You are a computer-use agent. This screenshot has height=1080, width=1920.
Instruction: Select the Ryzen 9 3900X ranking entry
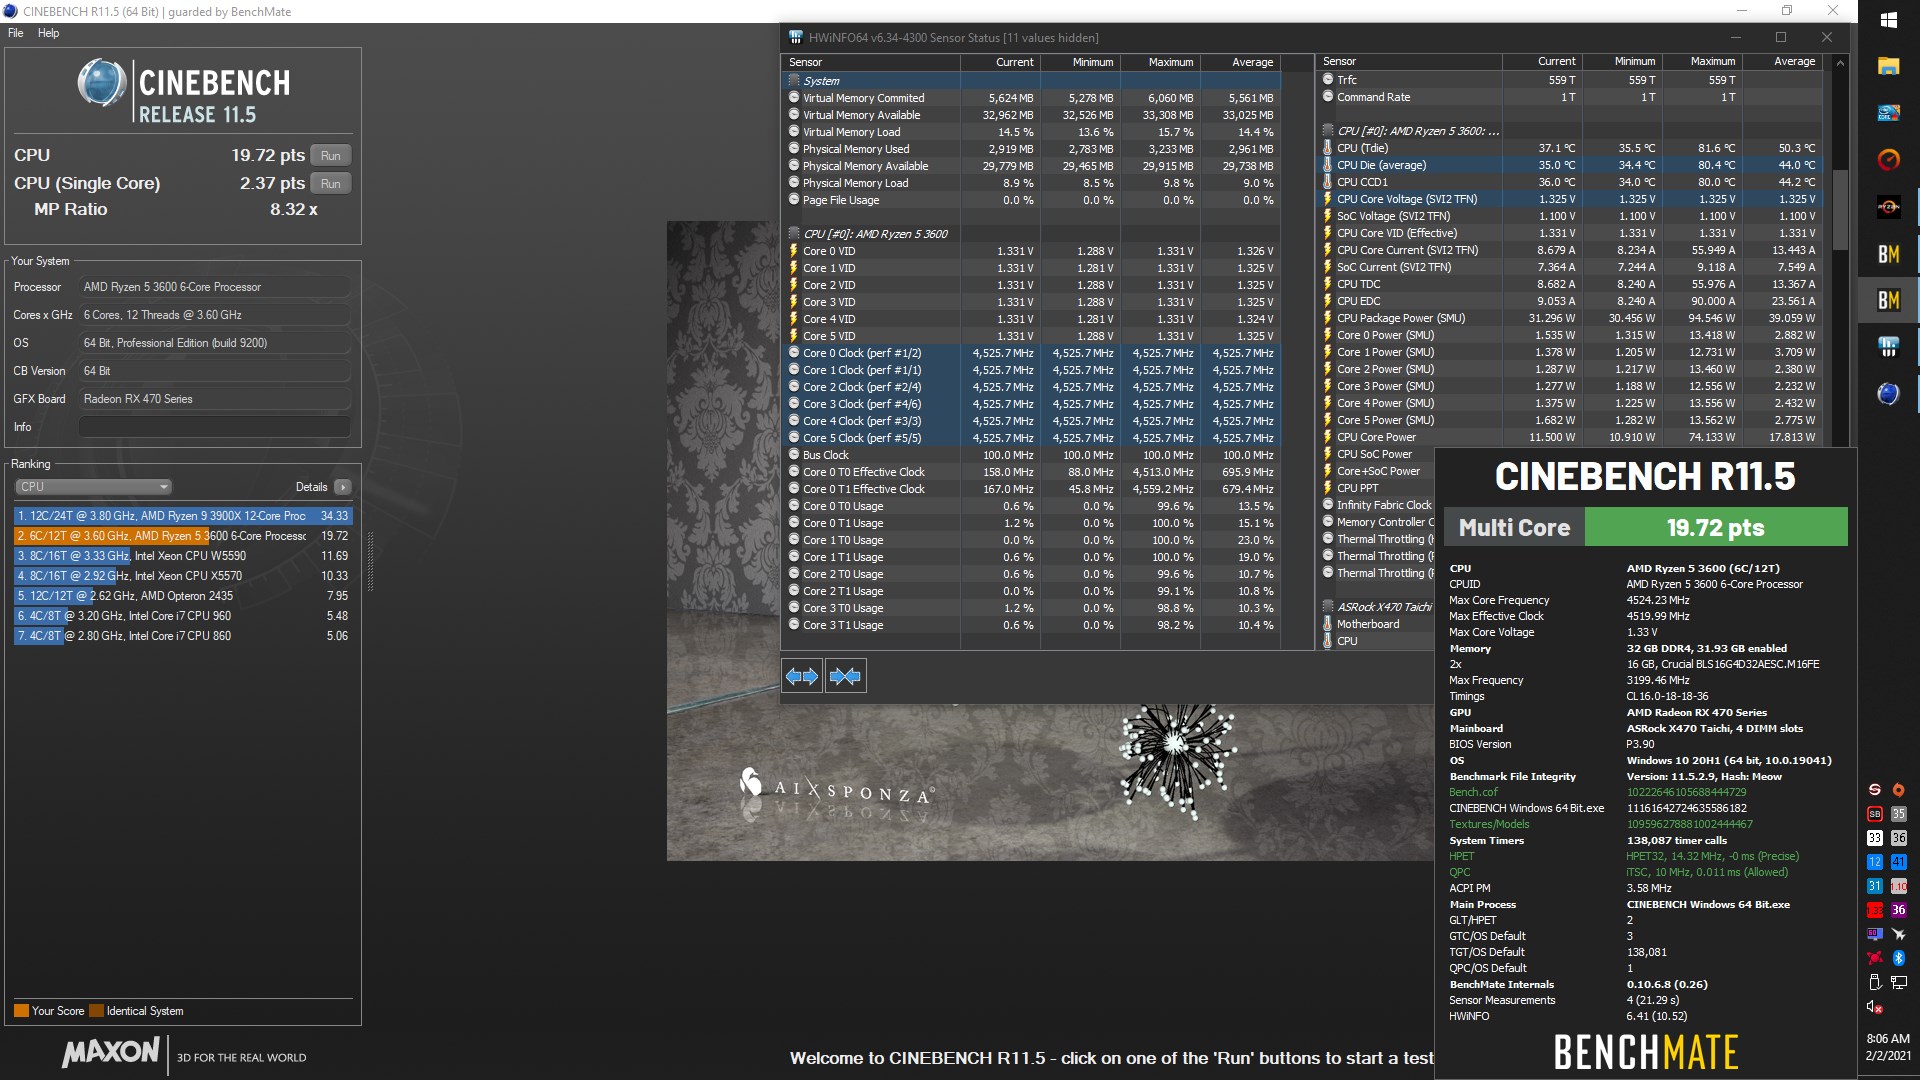click(183, 516)
